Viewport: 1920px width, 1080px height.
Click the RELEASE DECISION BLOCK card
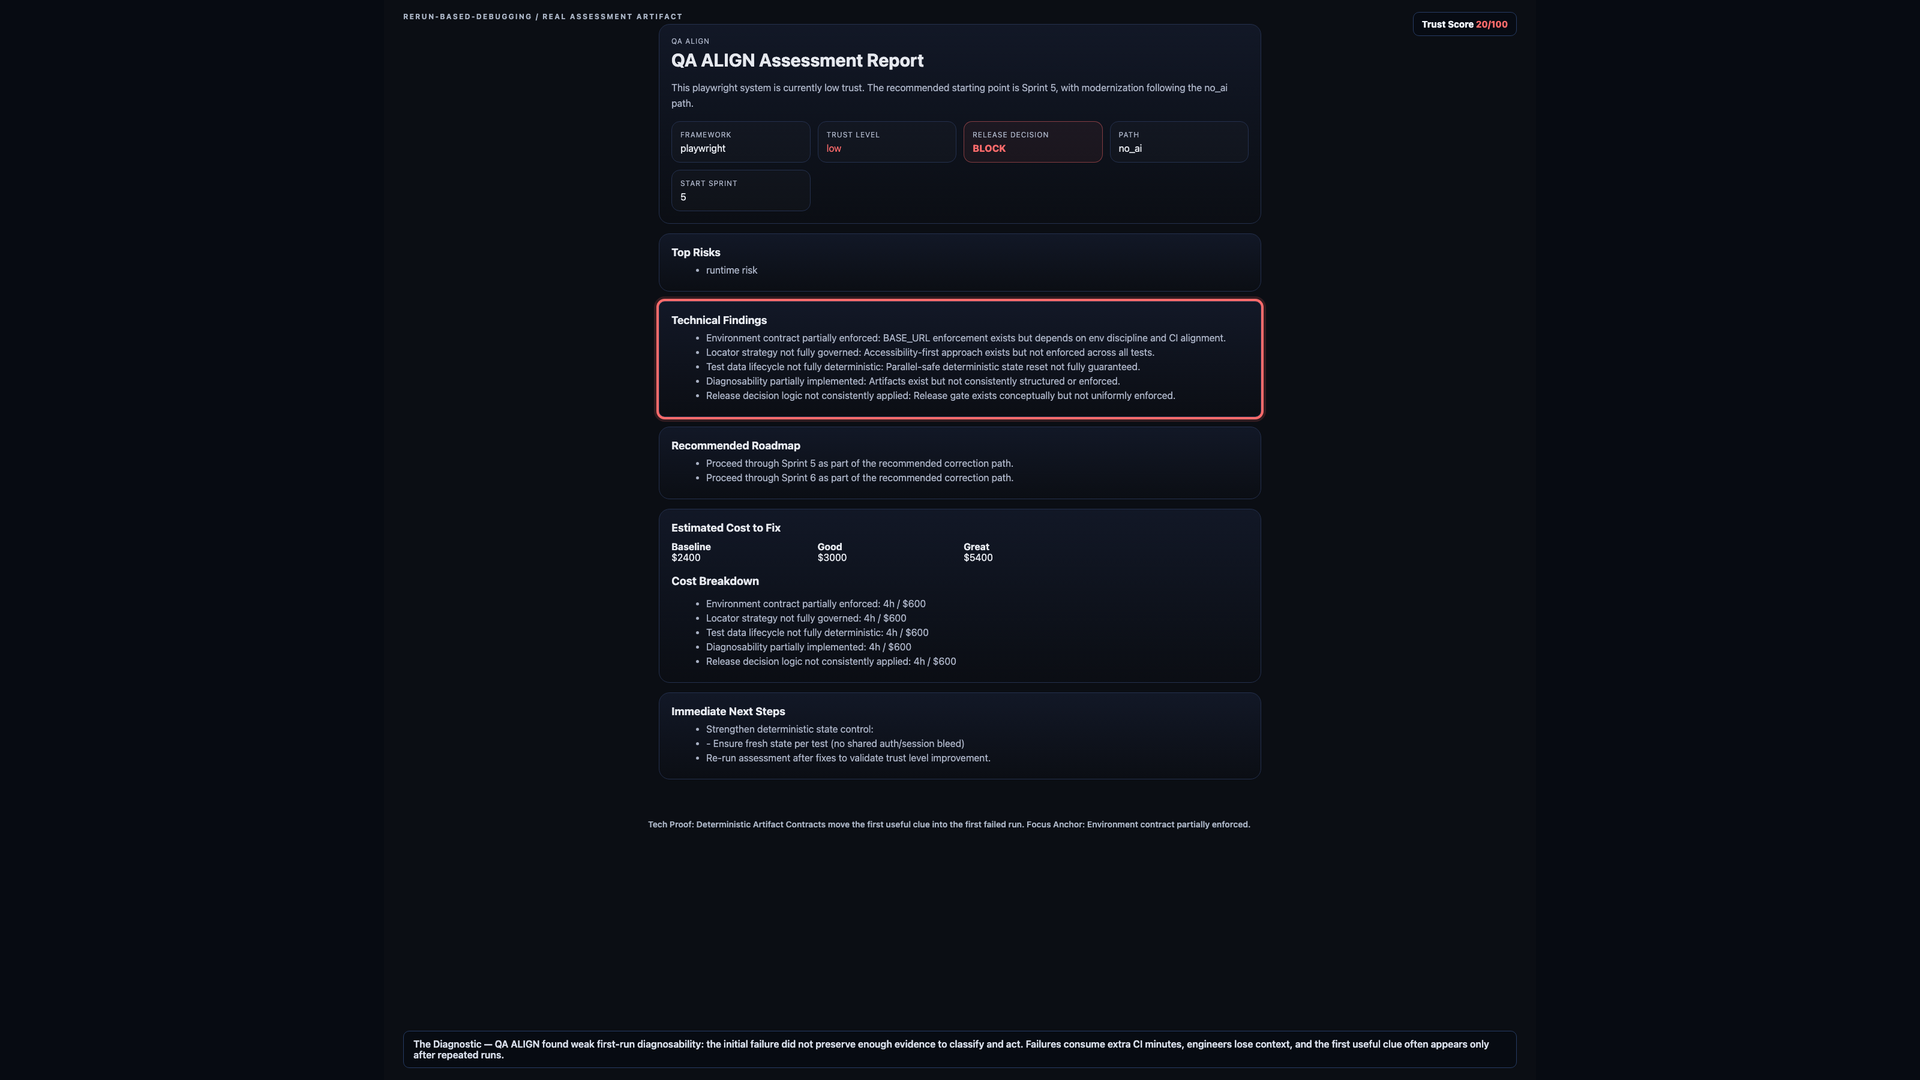coord(1032,142)
